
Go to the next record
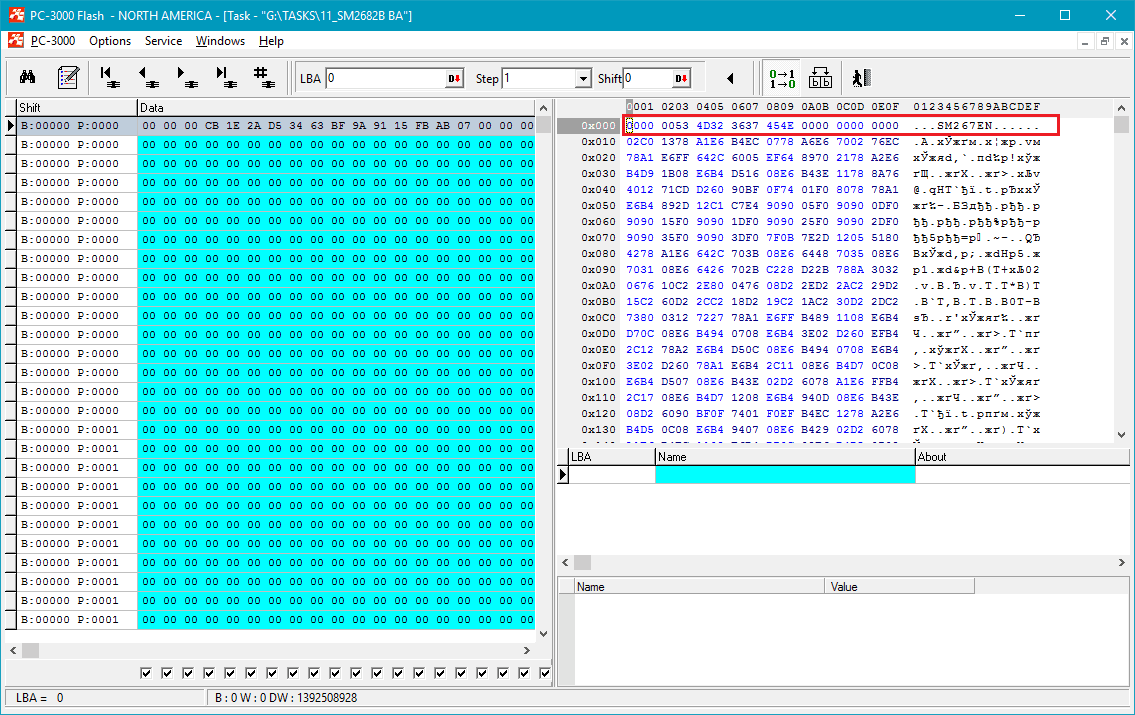pyautogui.click(x=187, y=77)
